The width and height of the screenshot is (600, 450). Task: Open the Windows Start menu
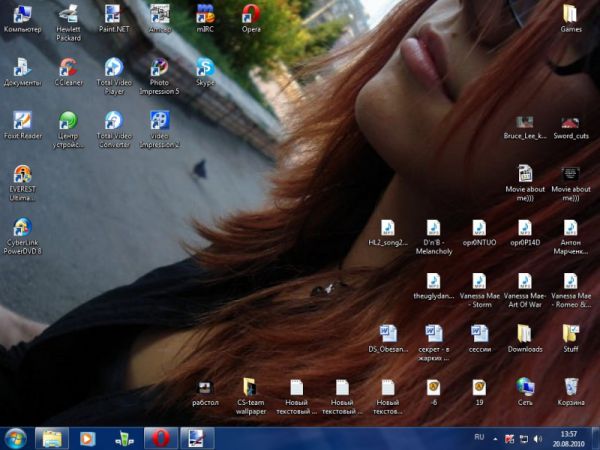(16, 438)
